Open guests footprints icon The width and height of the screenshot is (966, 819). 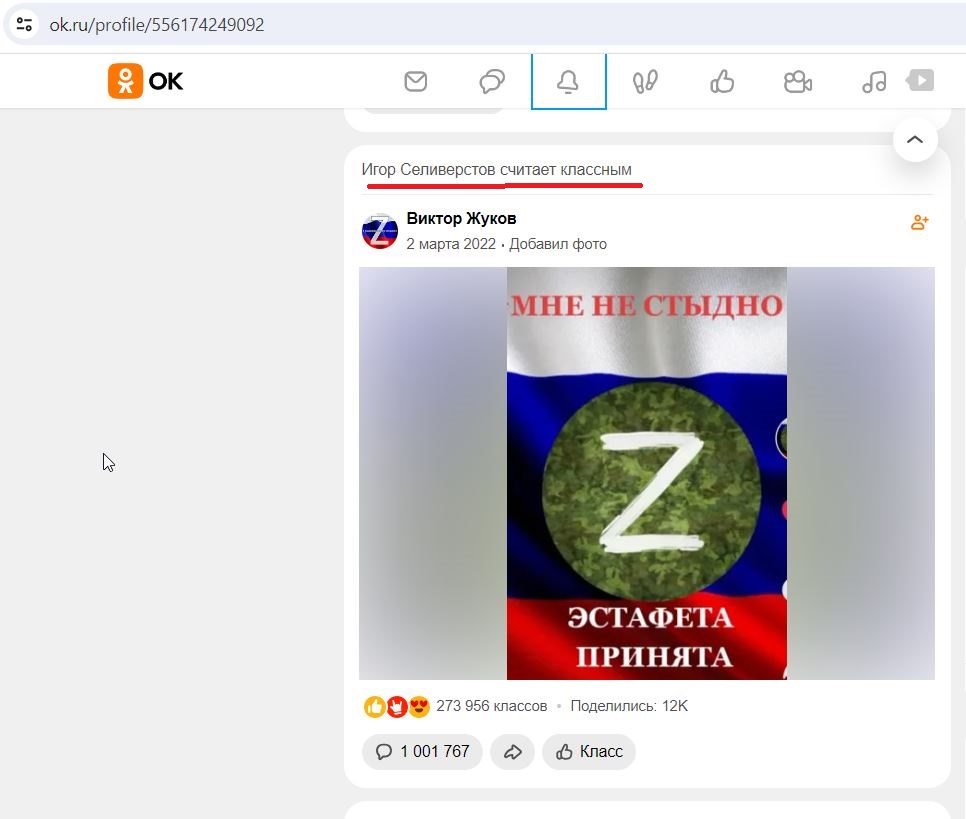(x=645, y=81)
